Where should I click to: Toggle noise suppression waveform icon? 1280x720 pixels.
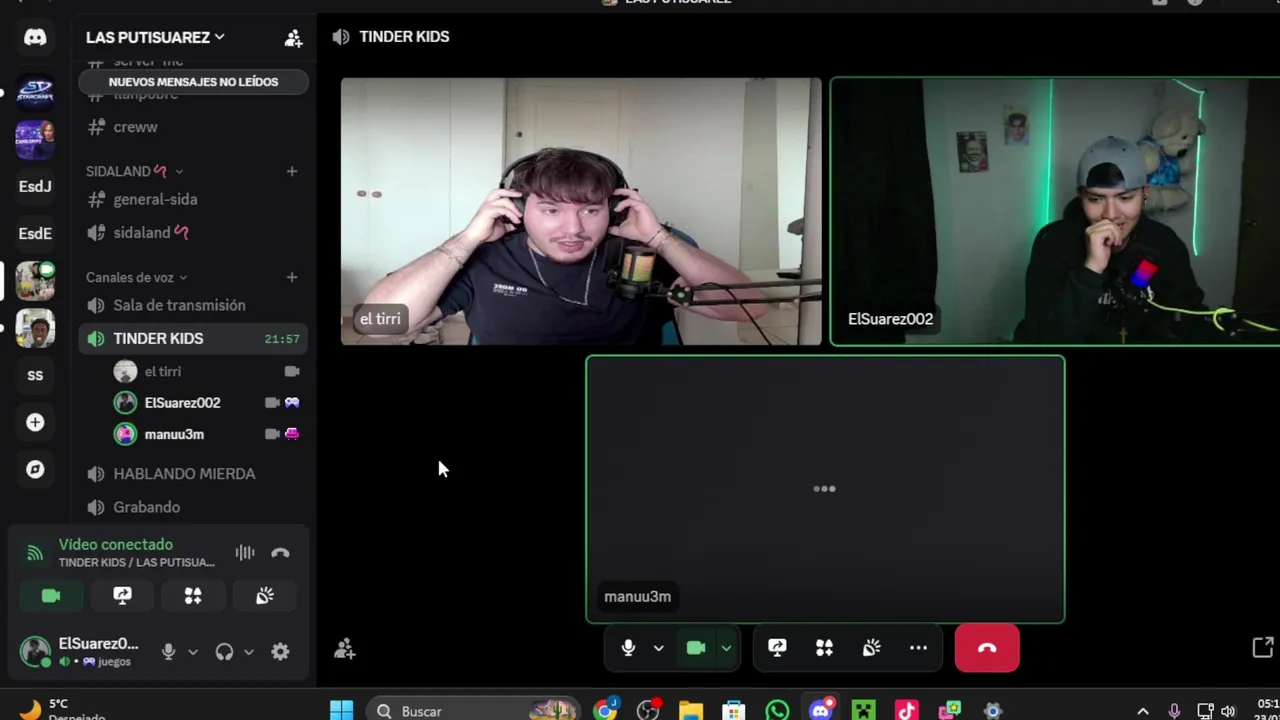point(245,552)
